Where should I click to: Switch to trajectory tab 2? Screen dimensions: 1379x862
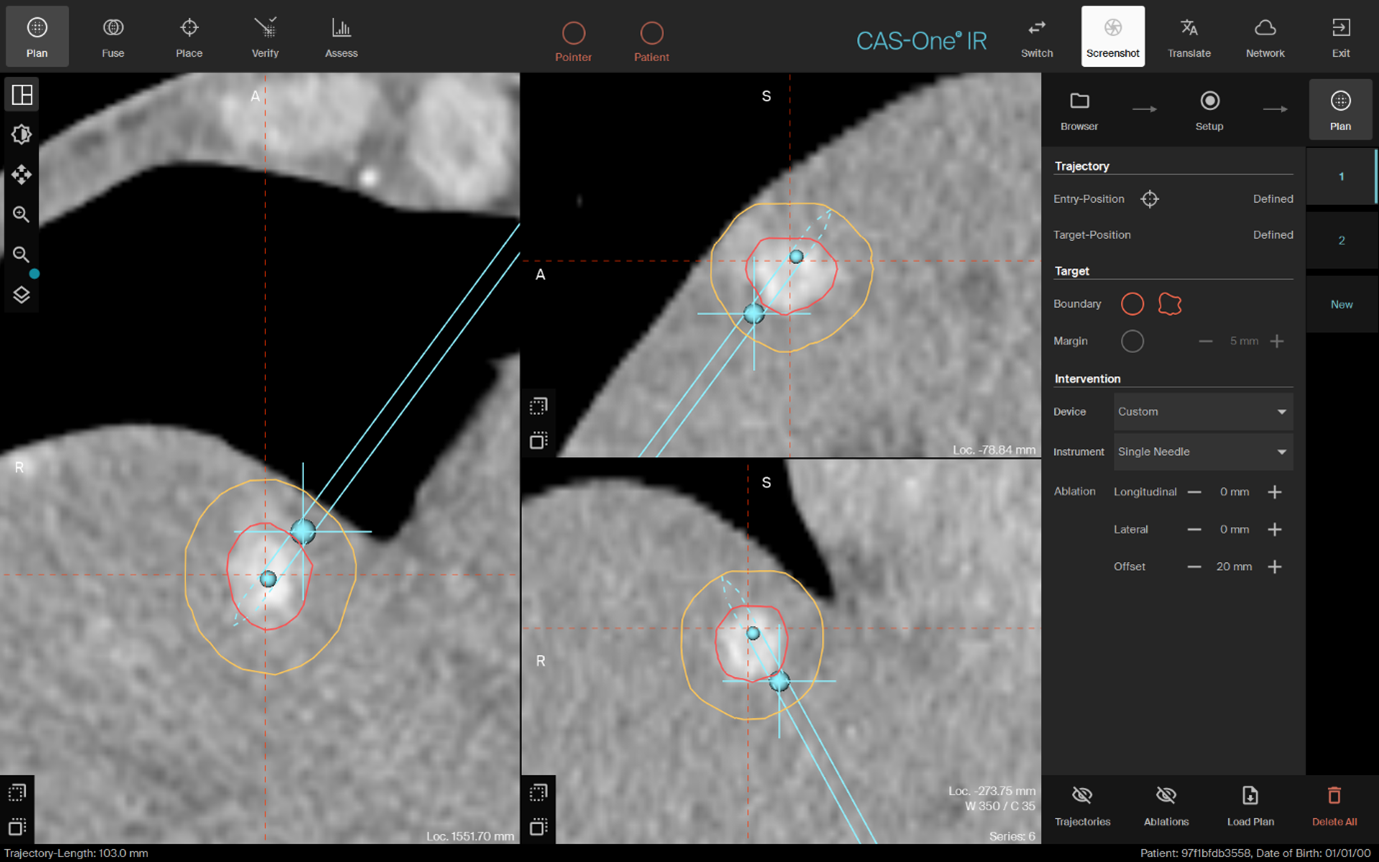[1340, 240]
